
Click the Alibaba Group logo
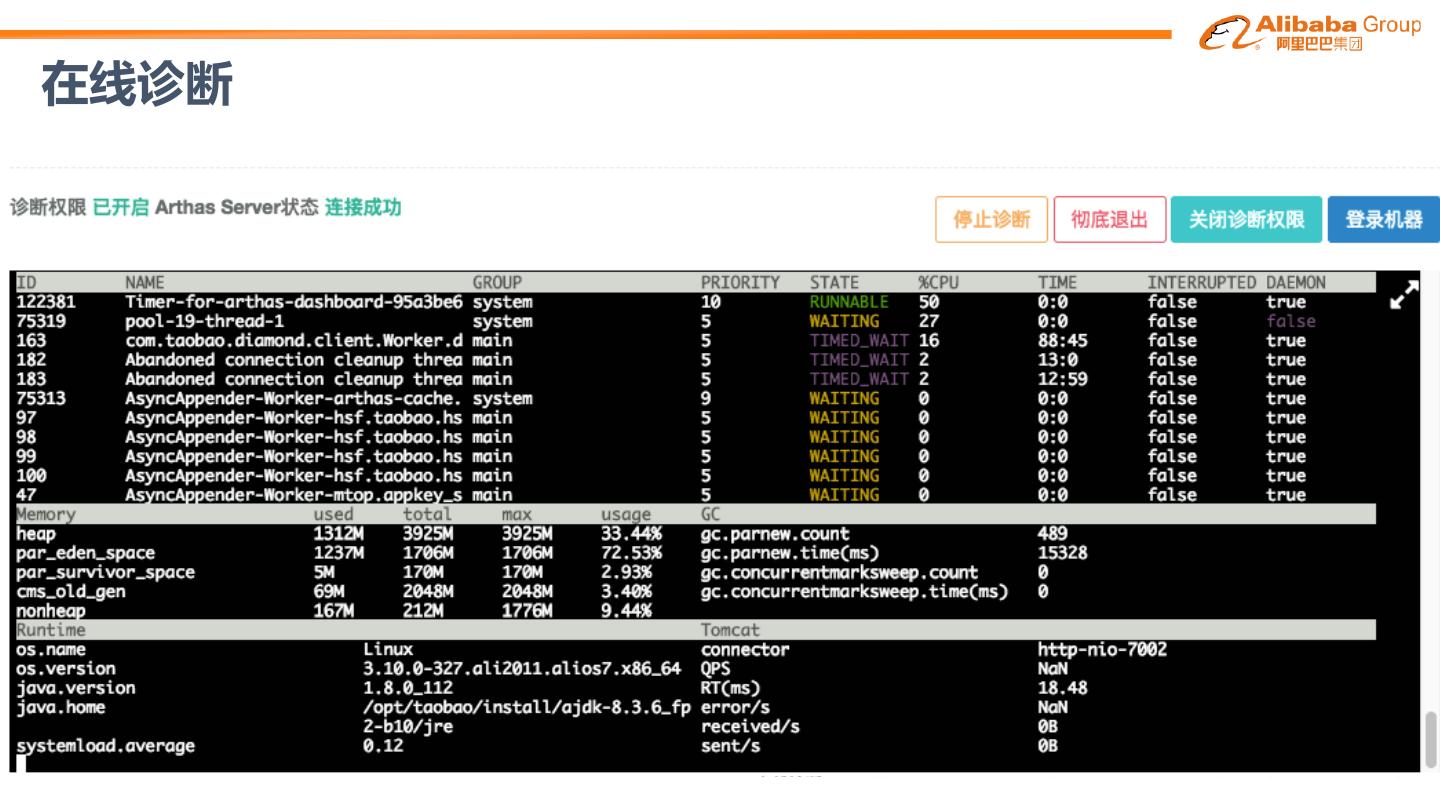click(1309, 32)
